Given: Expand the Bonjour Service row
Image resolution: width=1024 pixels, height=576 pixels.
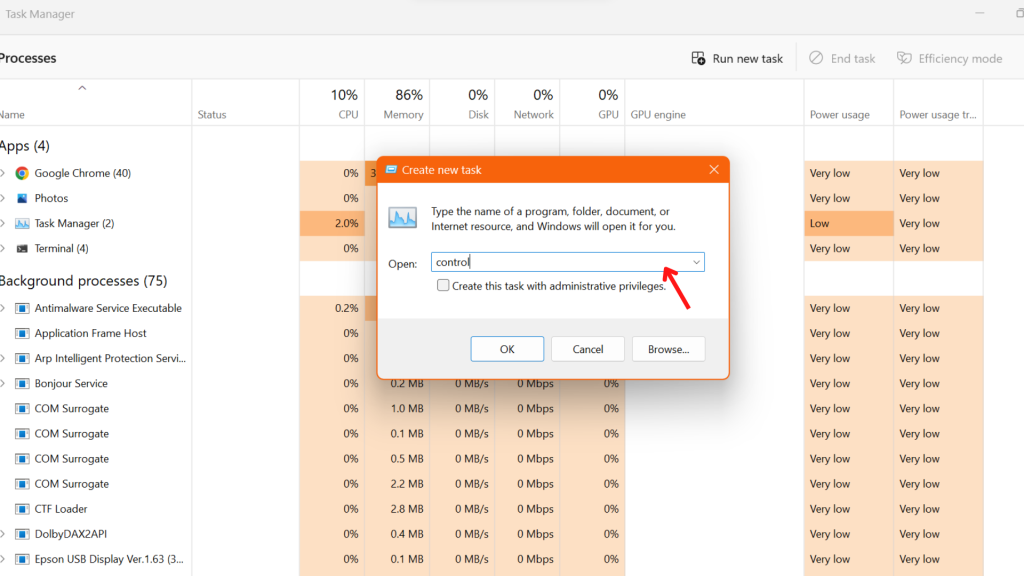Looking at the screenshot, I should click(x=3, y=383).
